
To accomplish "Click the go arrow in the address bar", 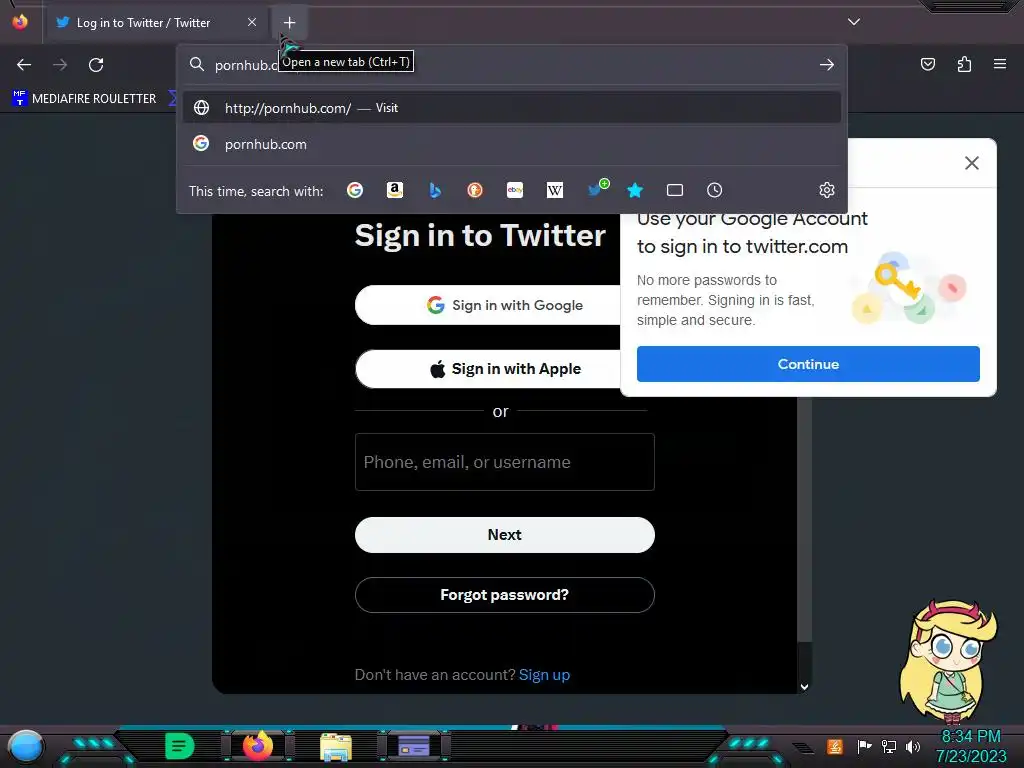I will point(827,65).
